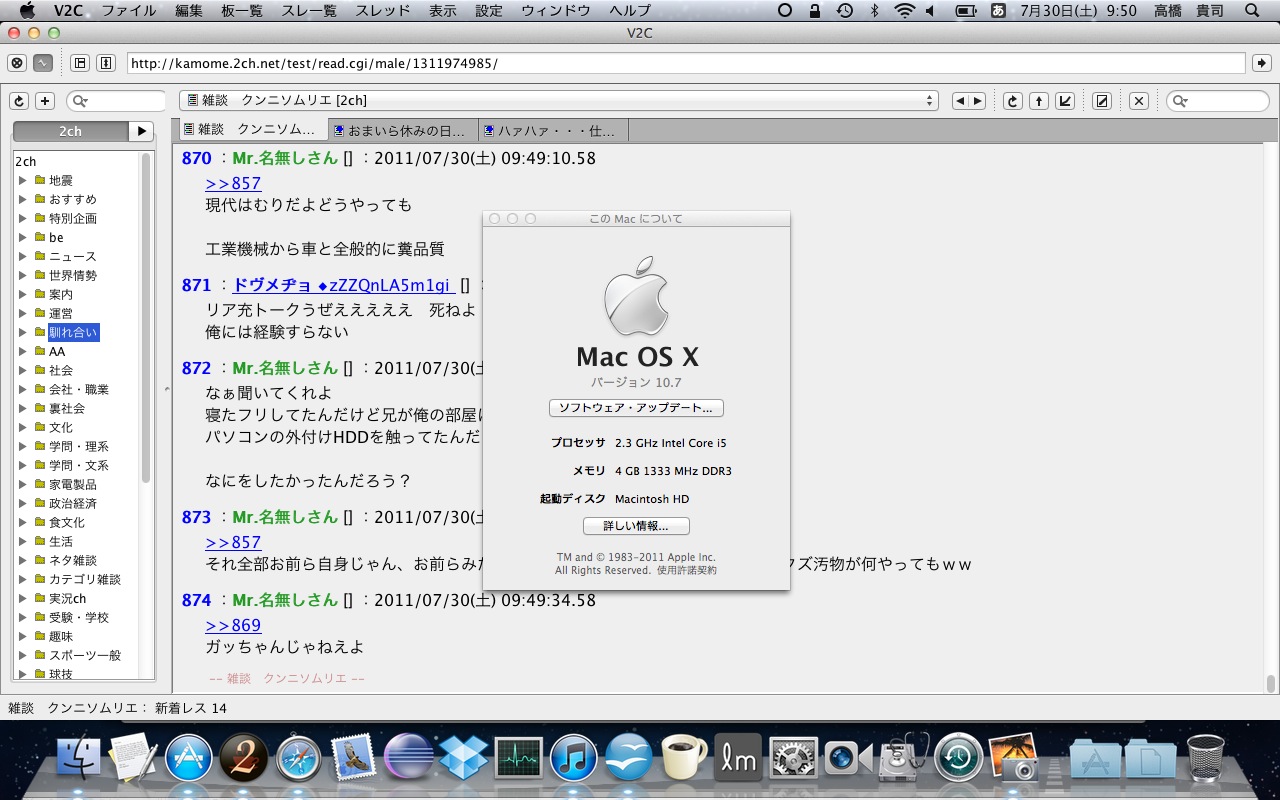1280x800 pixels.
Task: Click the go arrow right of URL field
Action: point(1262,63)
